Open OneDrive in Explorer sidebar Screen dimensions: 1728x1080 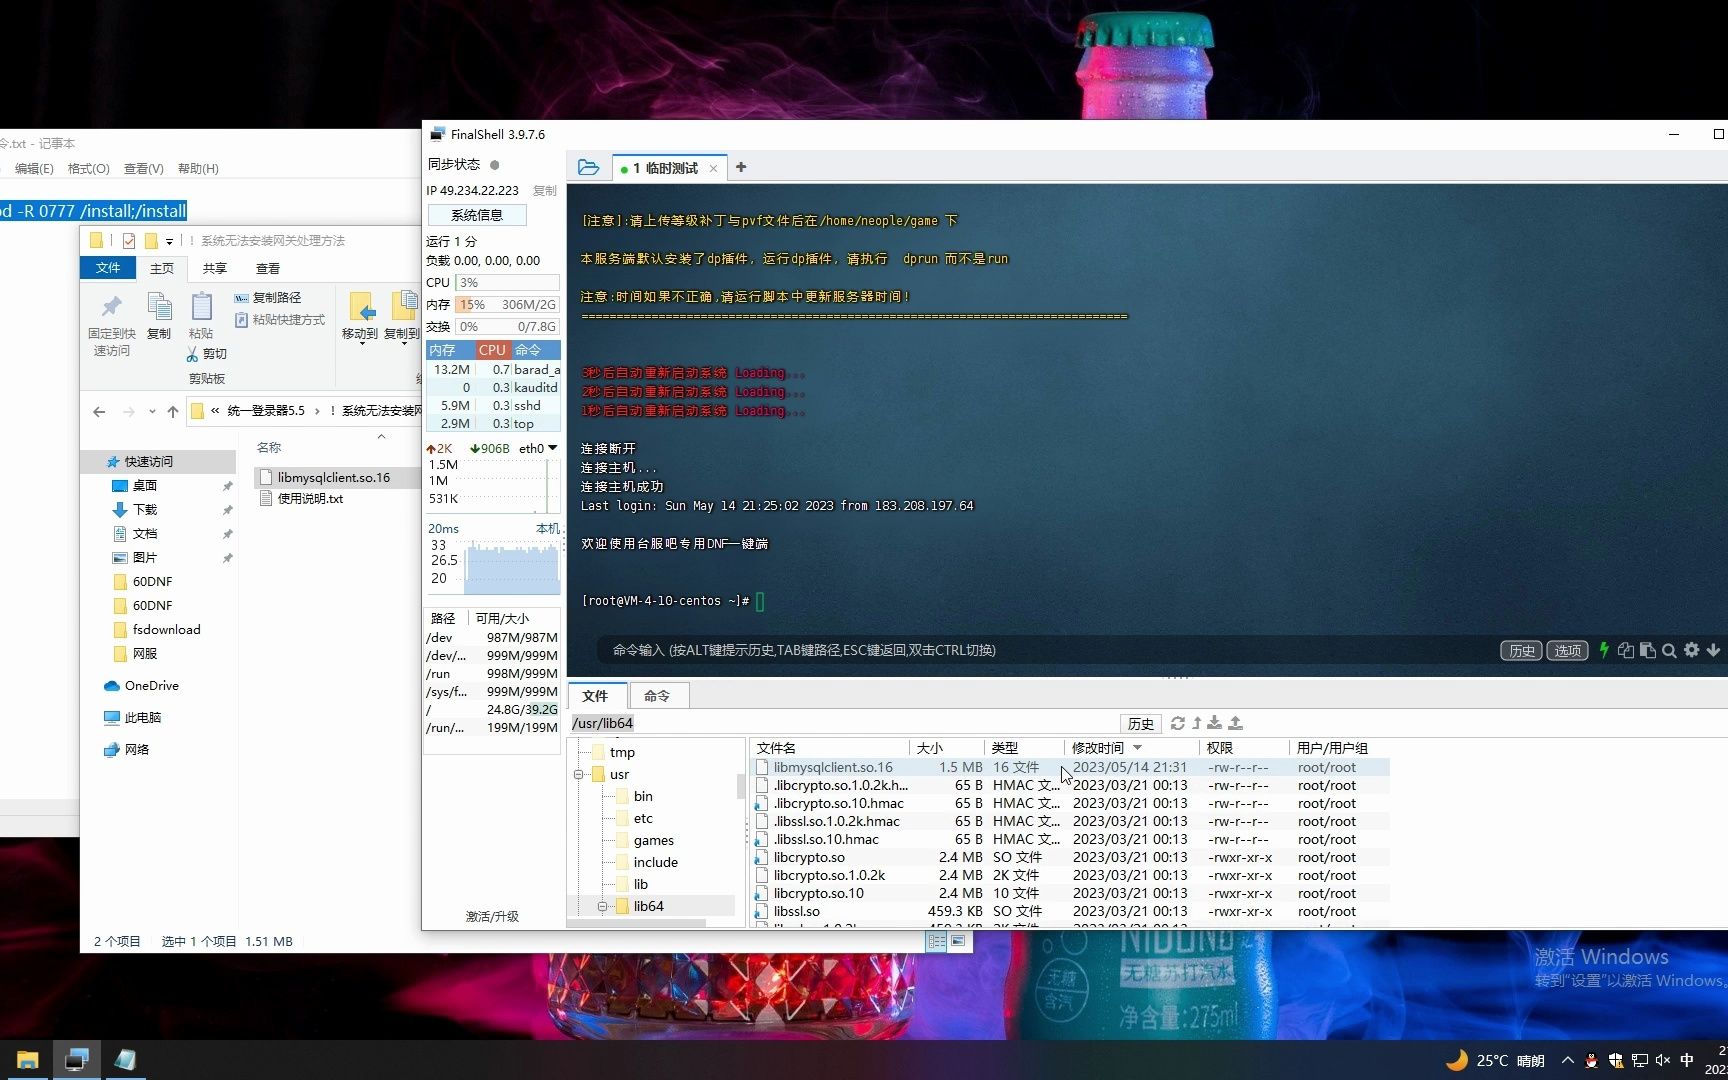[x=142, y=686]
